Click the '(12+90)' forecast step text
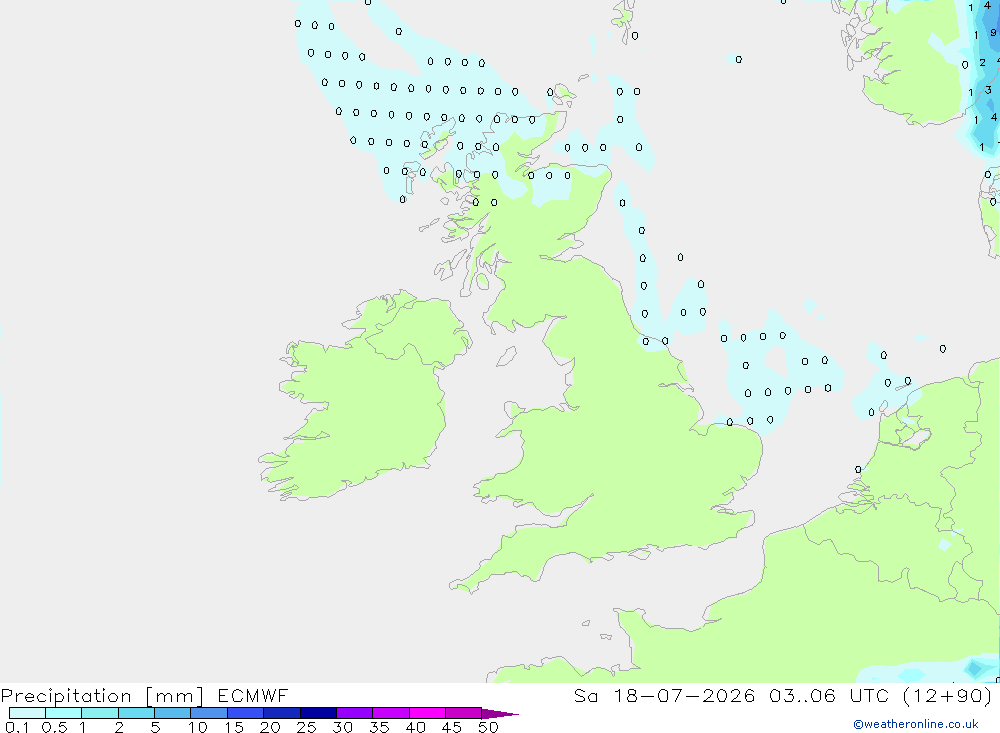Image resolution: width=1000 pixels, height=733 pixels. 948,695
